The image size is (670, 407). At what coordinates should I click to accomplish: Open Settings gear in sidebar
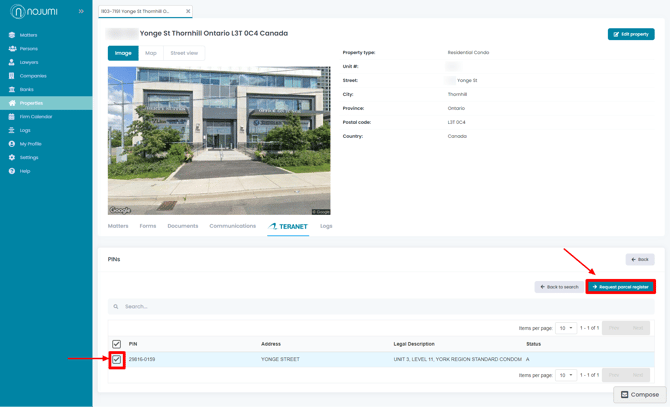pyautogui.click(x=12, y=157)
